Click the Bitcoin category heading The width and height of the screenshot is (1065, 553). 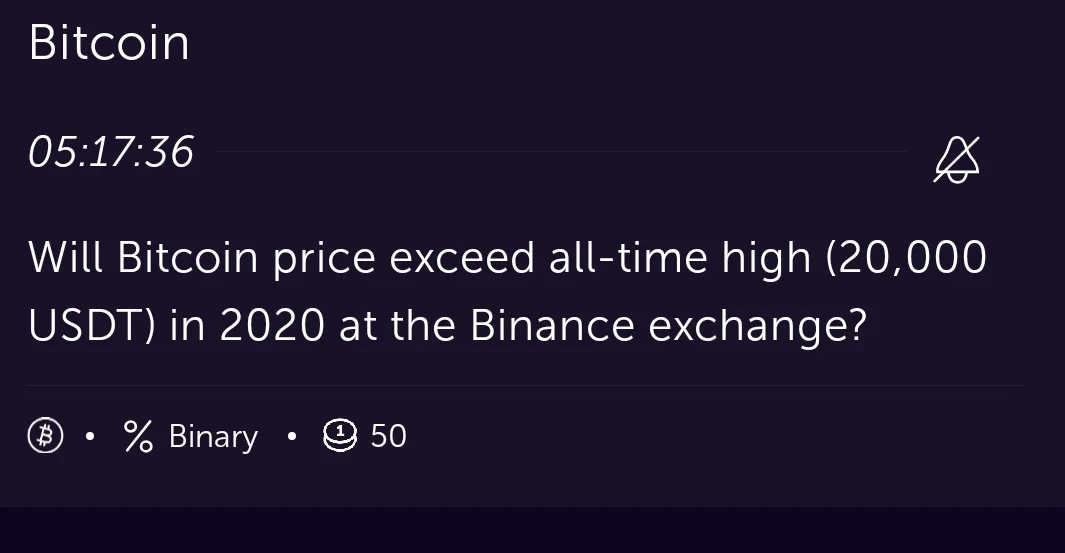(109, 43)
